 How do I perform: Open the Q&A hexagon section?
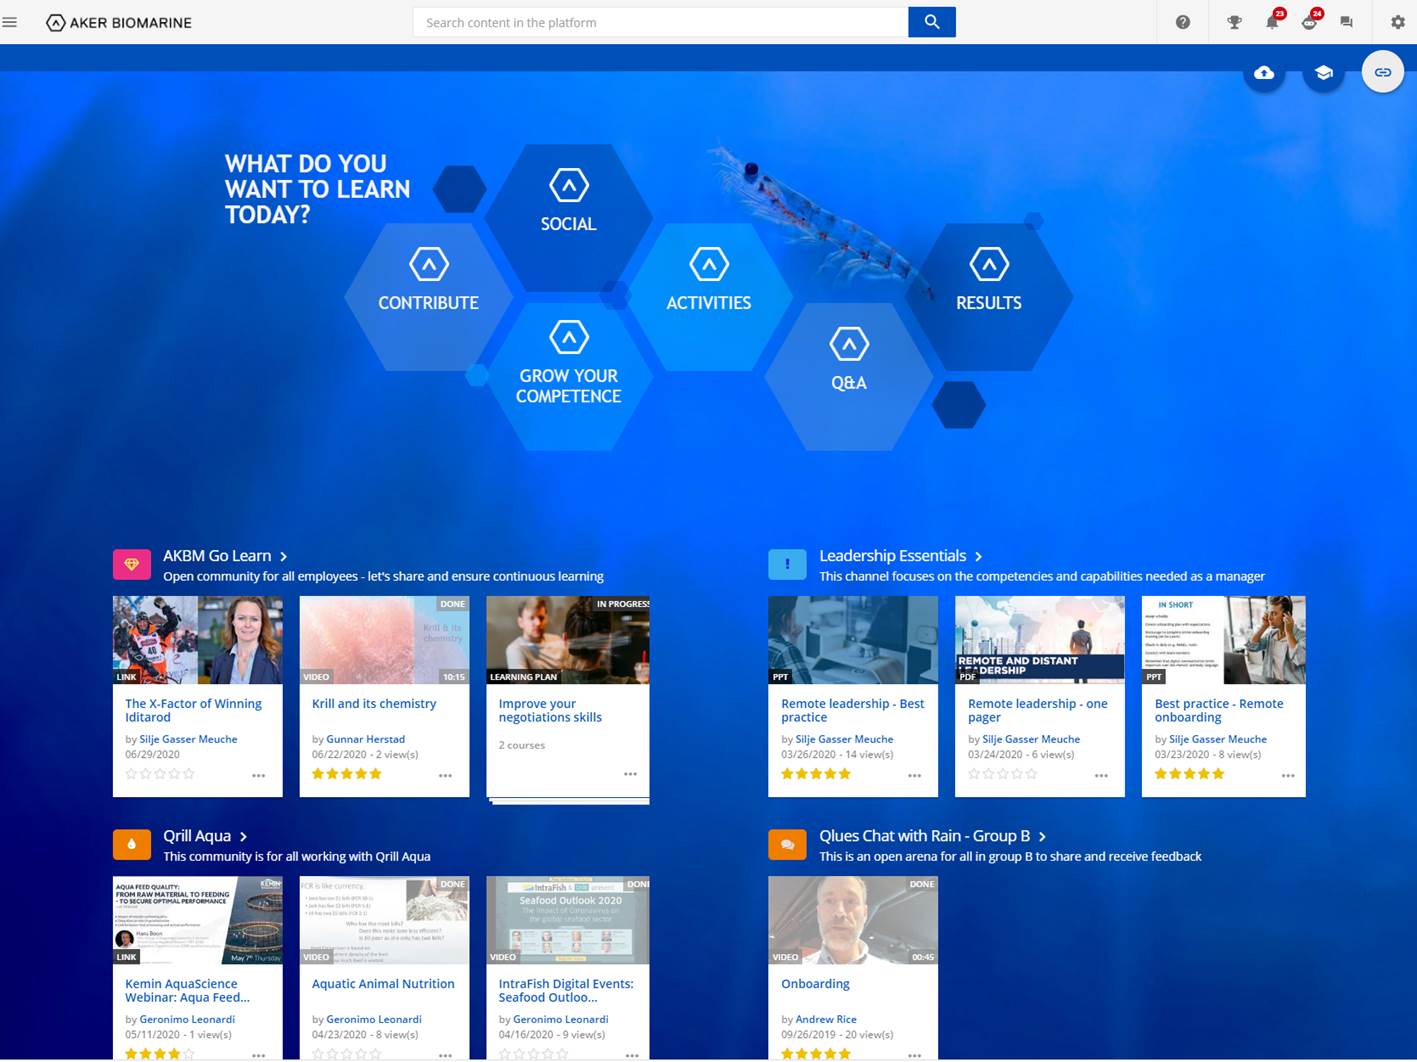tap(849, 361)
